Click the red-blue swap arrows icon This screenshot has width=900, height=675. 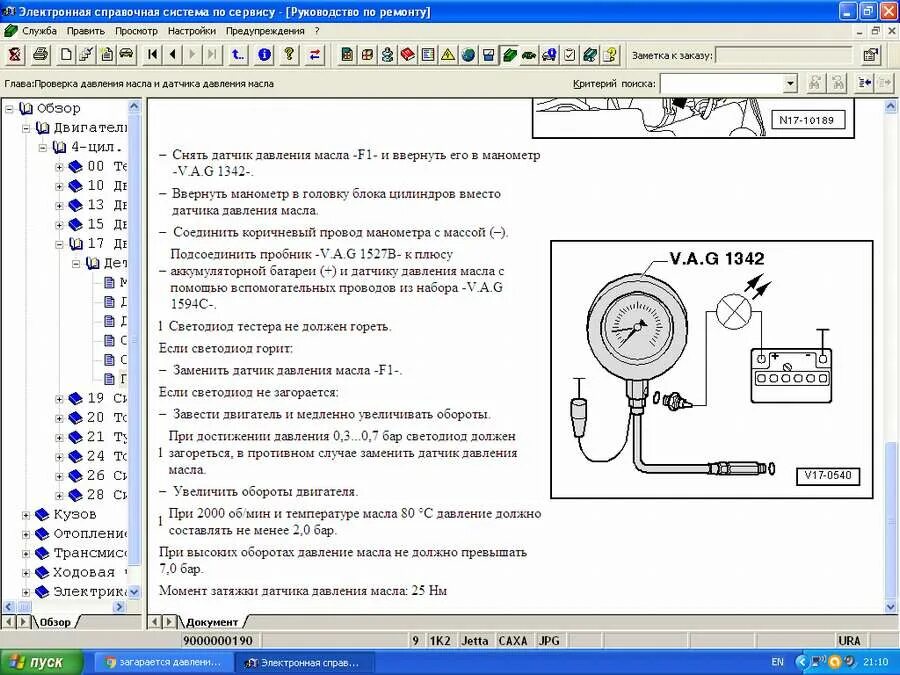click(315, 55)
